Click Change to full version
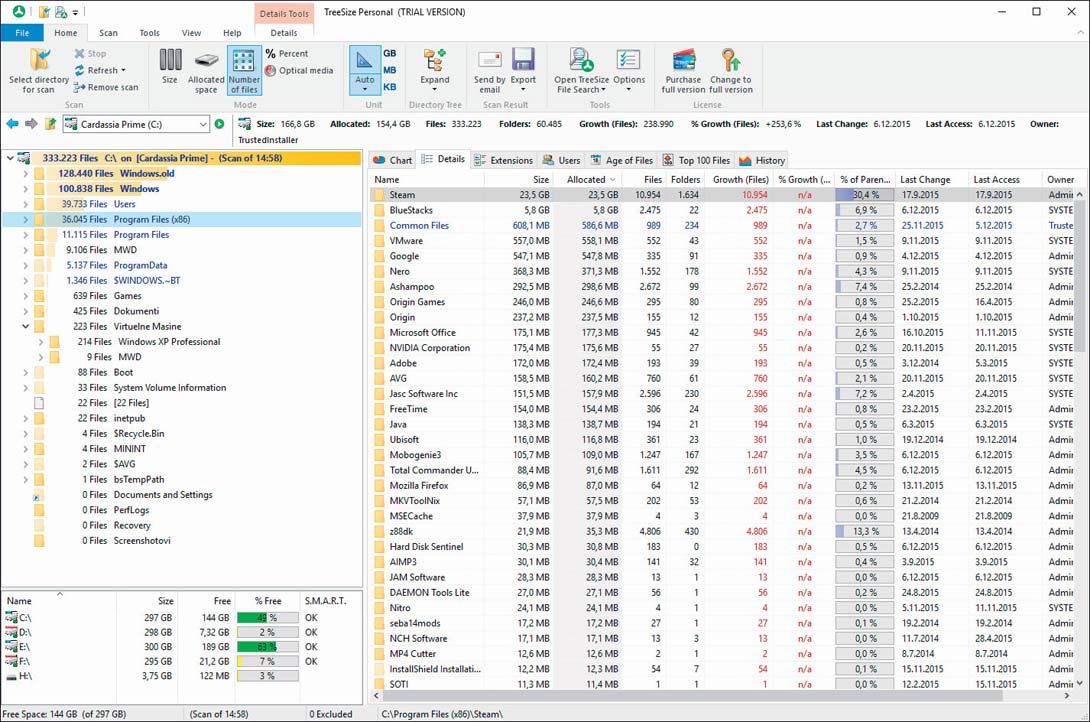1090x722 pixels. [731, 70]
